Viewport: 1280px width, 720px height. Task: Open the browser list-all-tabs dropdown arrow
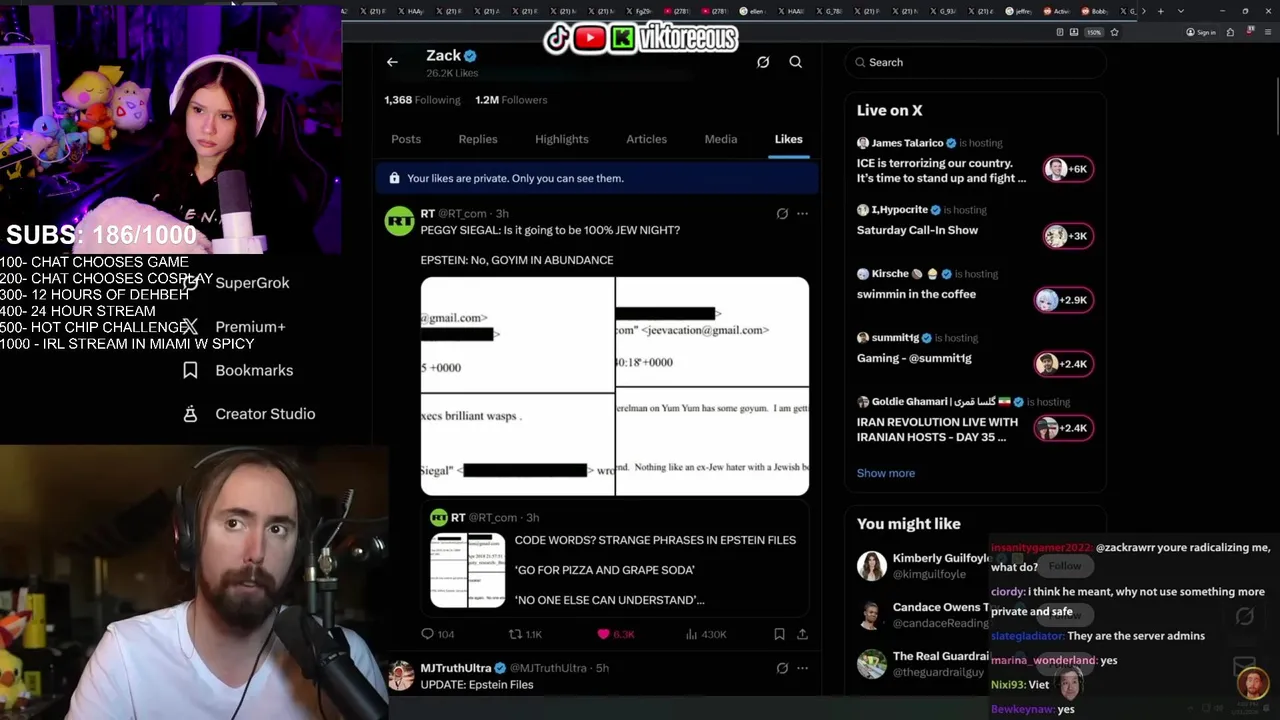(1181, 11)
